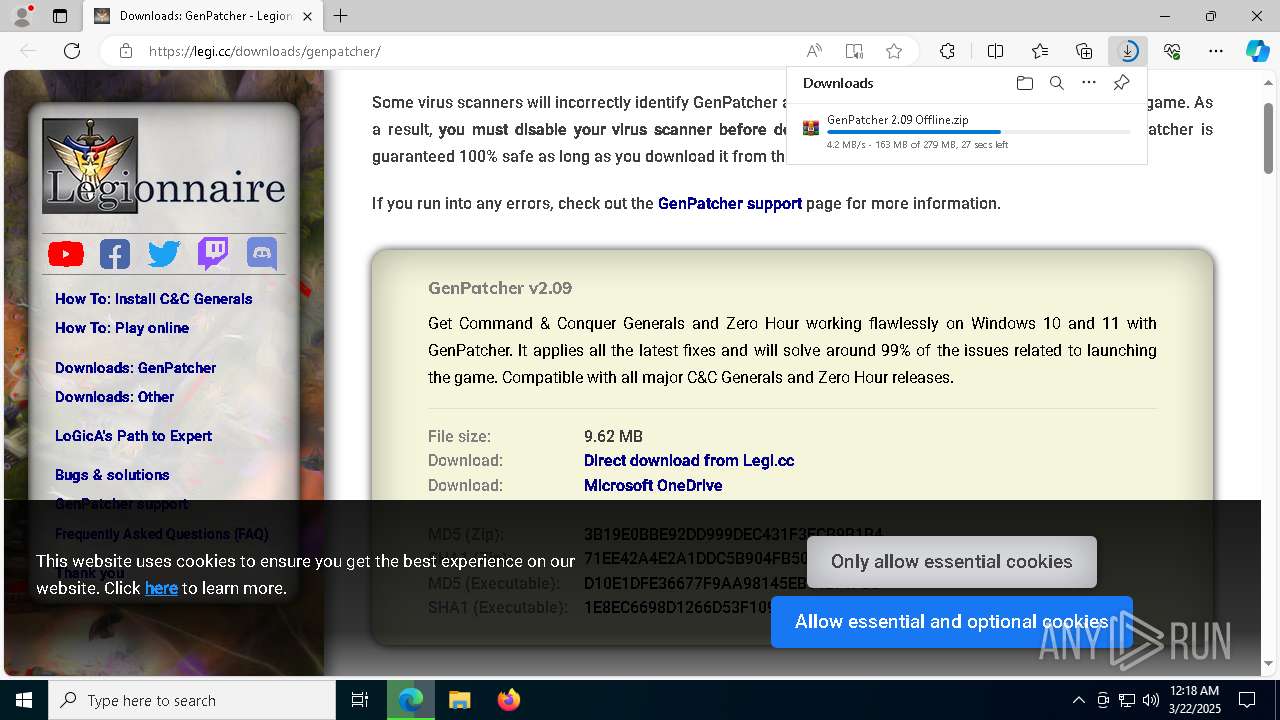
Task: Show hidden system tray icons
Action: [1078, 700]
